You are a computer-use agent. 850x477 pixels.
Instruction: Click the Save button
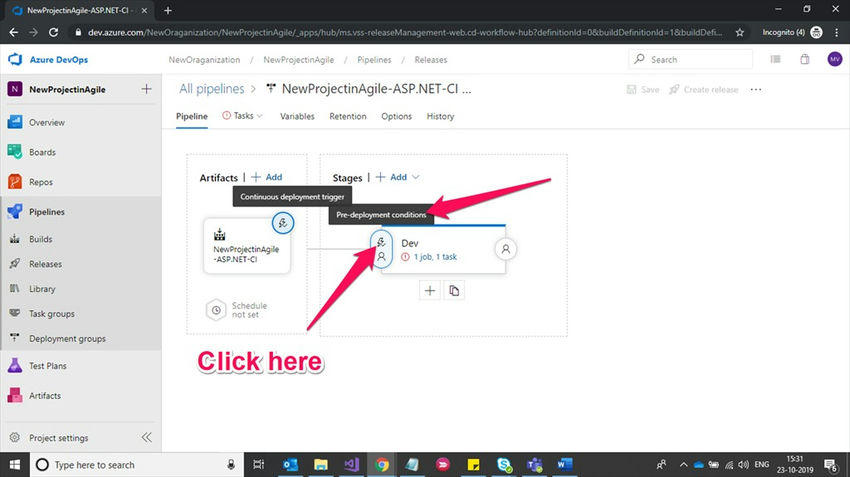pyautogui.click(x=643, y=89)
